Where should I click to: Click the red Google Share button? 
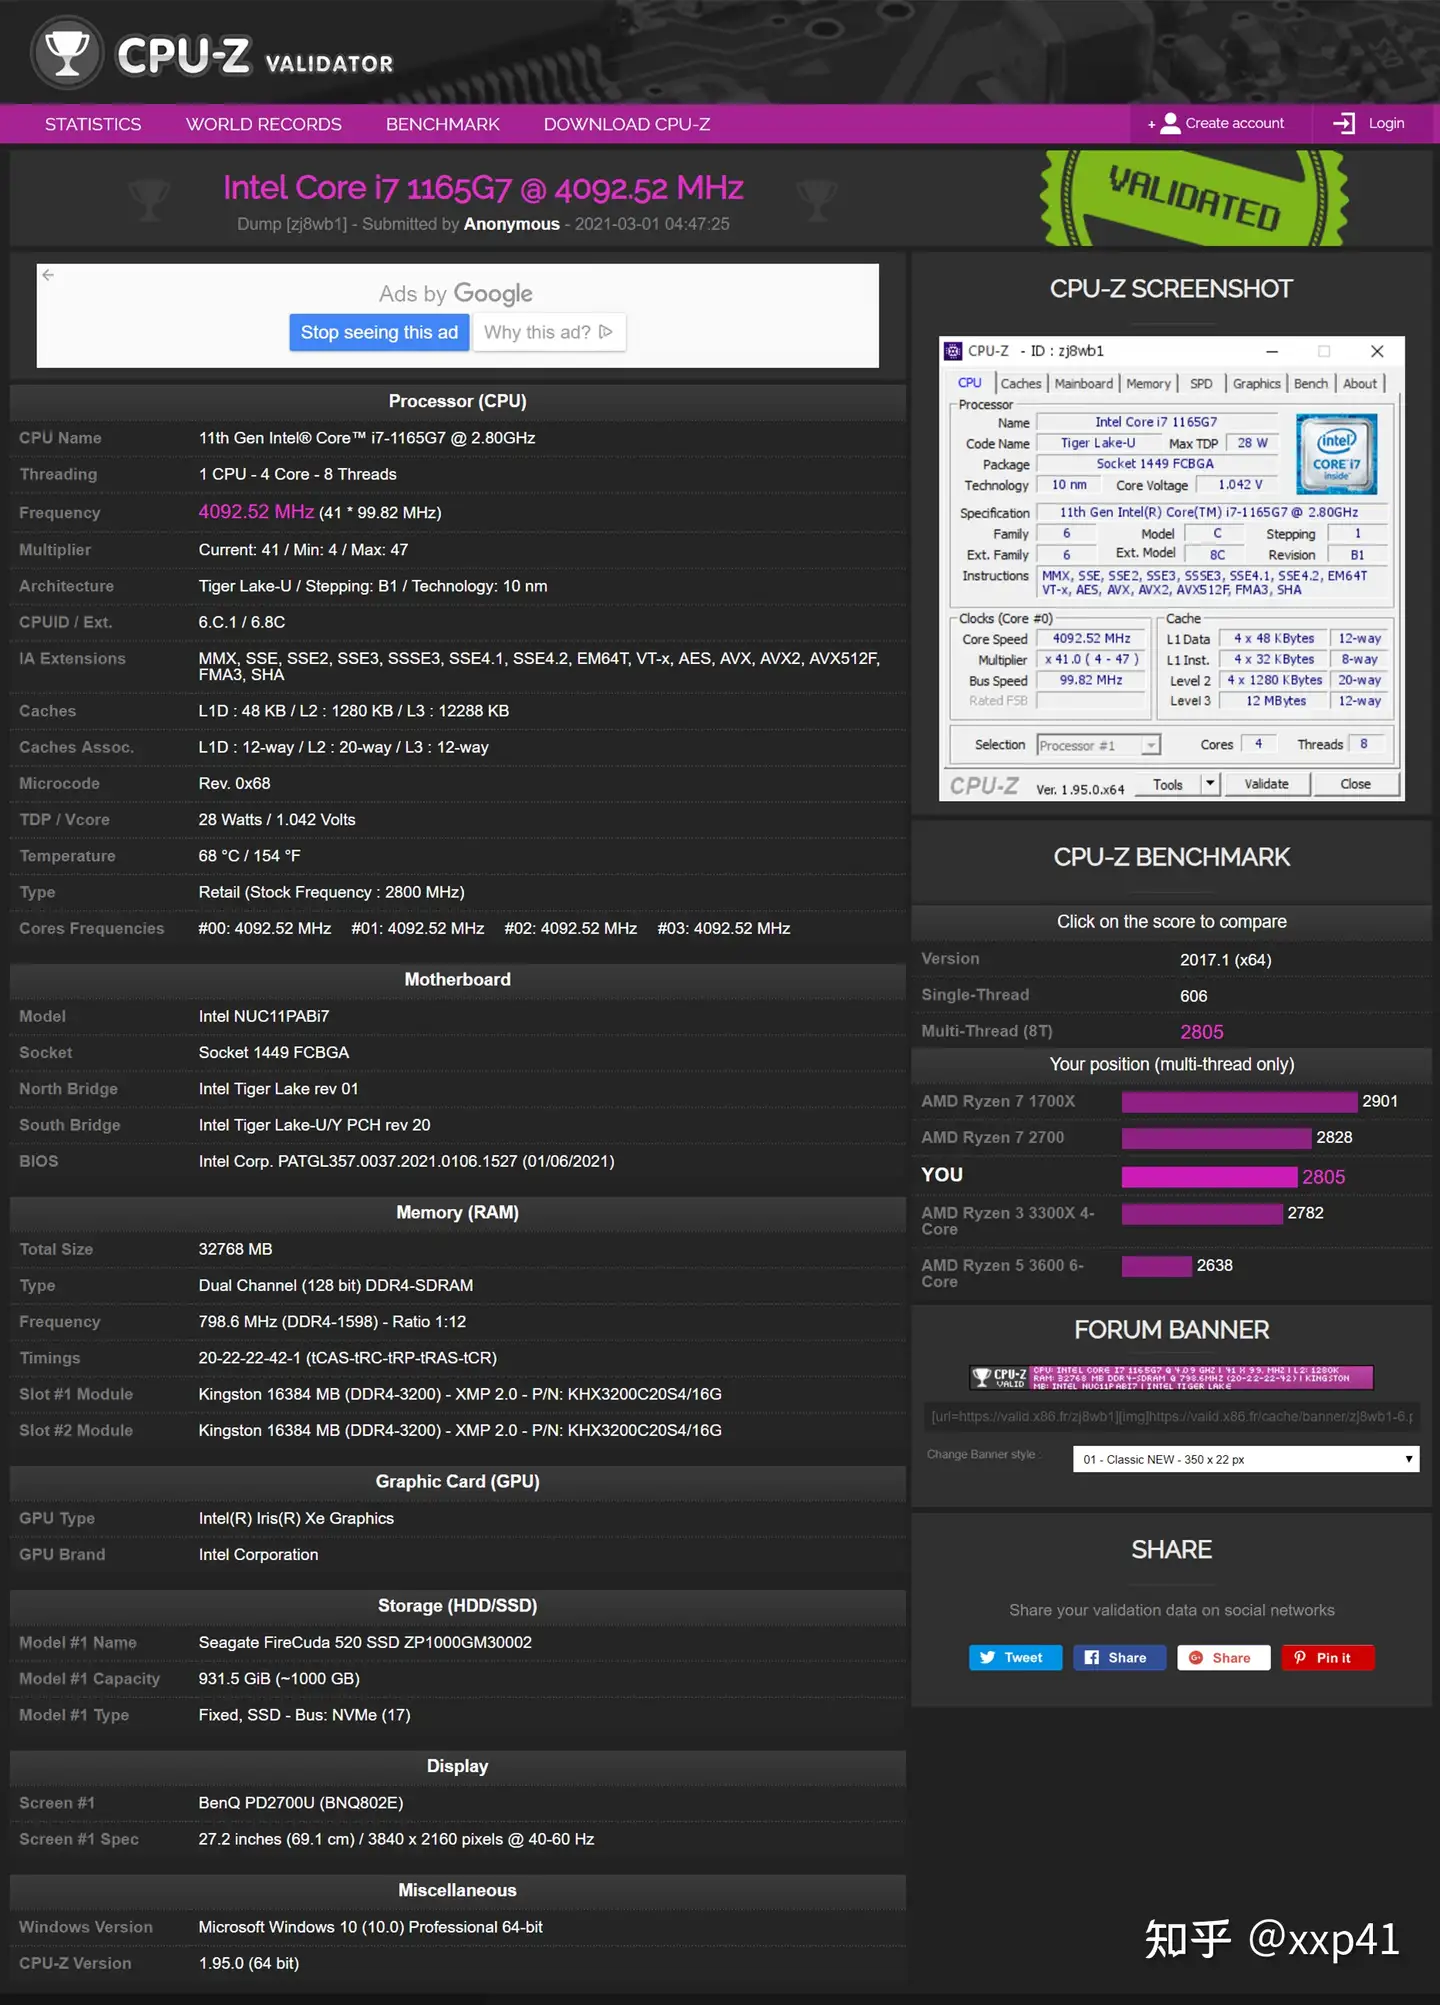click(x=1223, y=1658)
